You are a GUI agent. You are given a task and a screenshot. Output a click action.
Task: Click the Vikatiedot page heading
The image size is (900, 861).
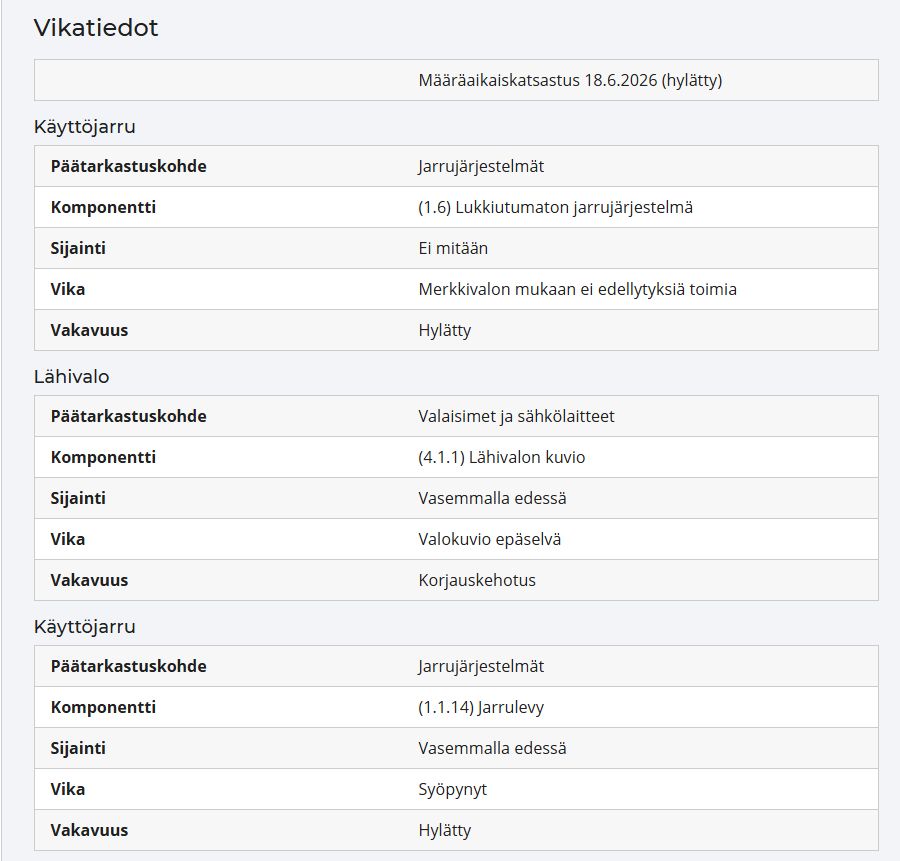point(96,28)
